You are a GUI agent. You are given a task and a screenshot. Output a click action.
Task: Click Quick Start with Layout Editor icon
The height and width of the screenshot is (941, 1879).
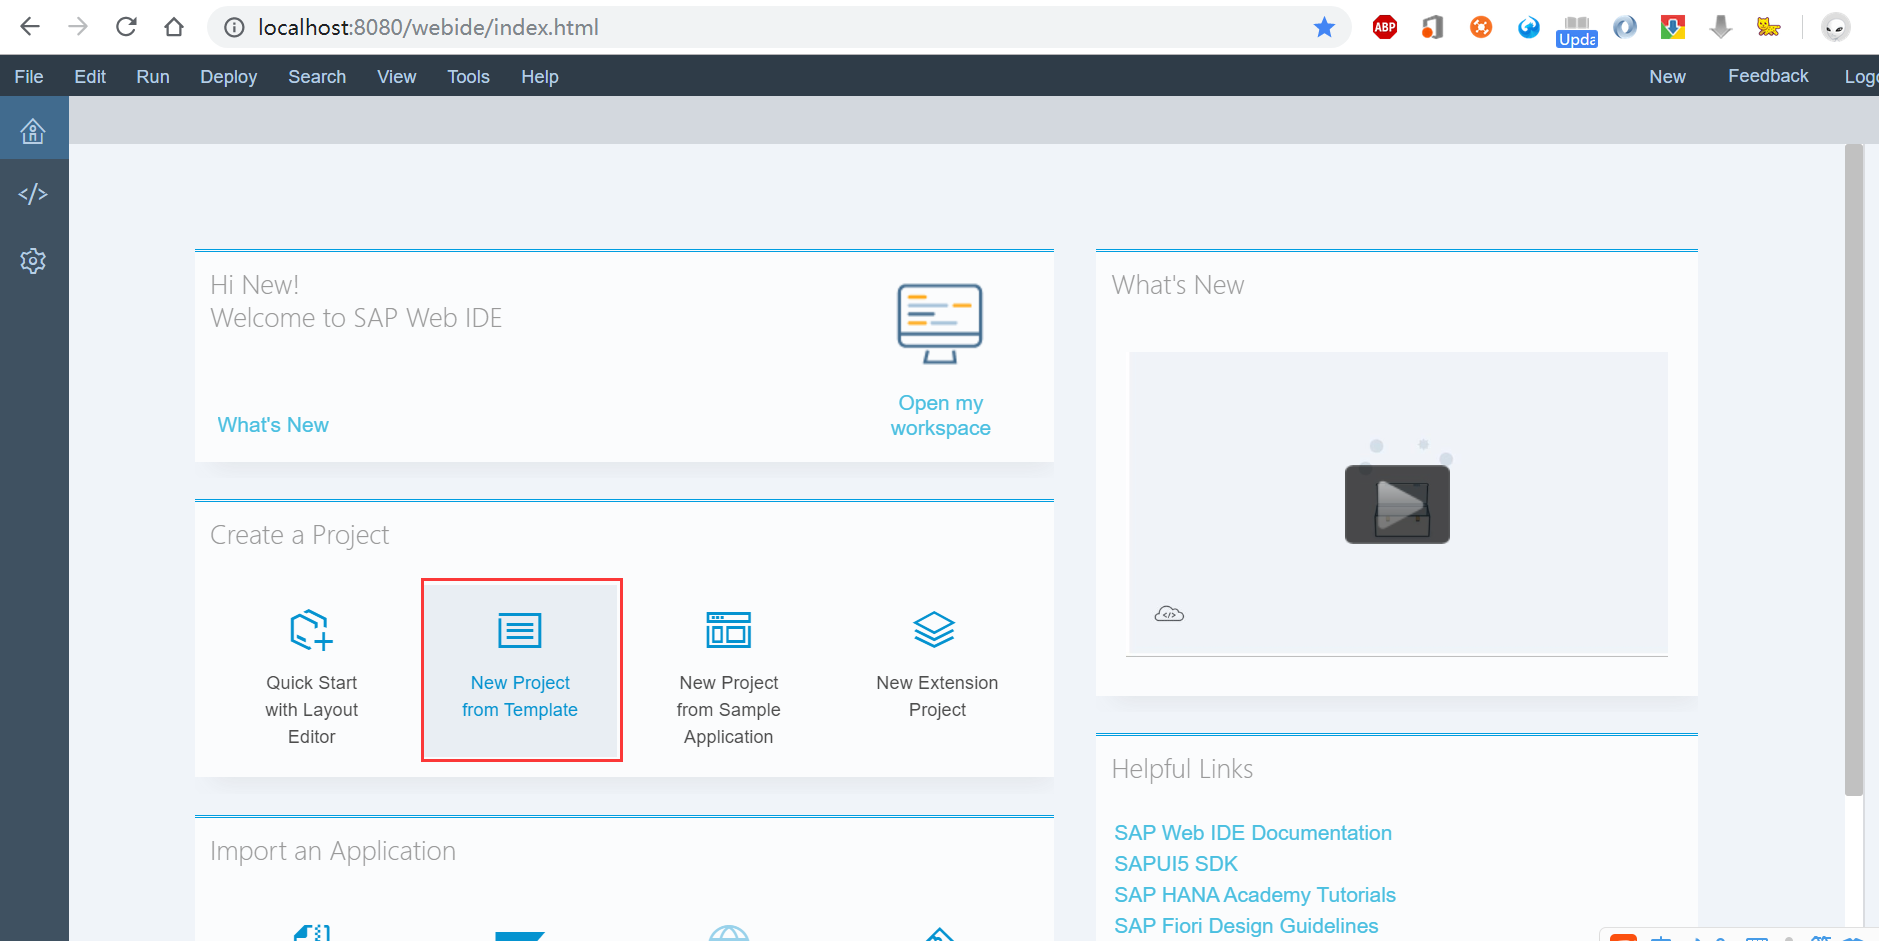(x=311, y=630)
